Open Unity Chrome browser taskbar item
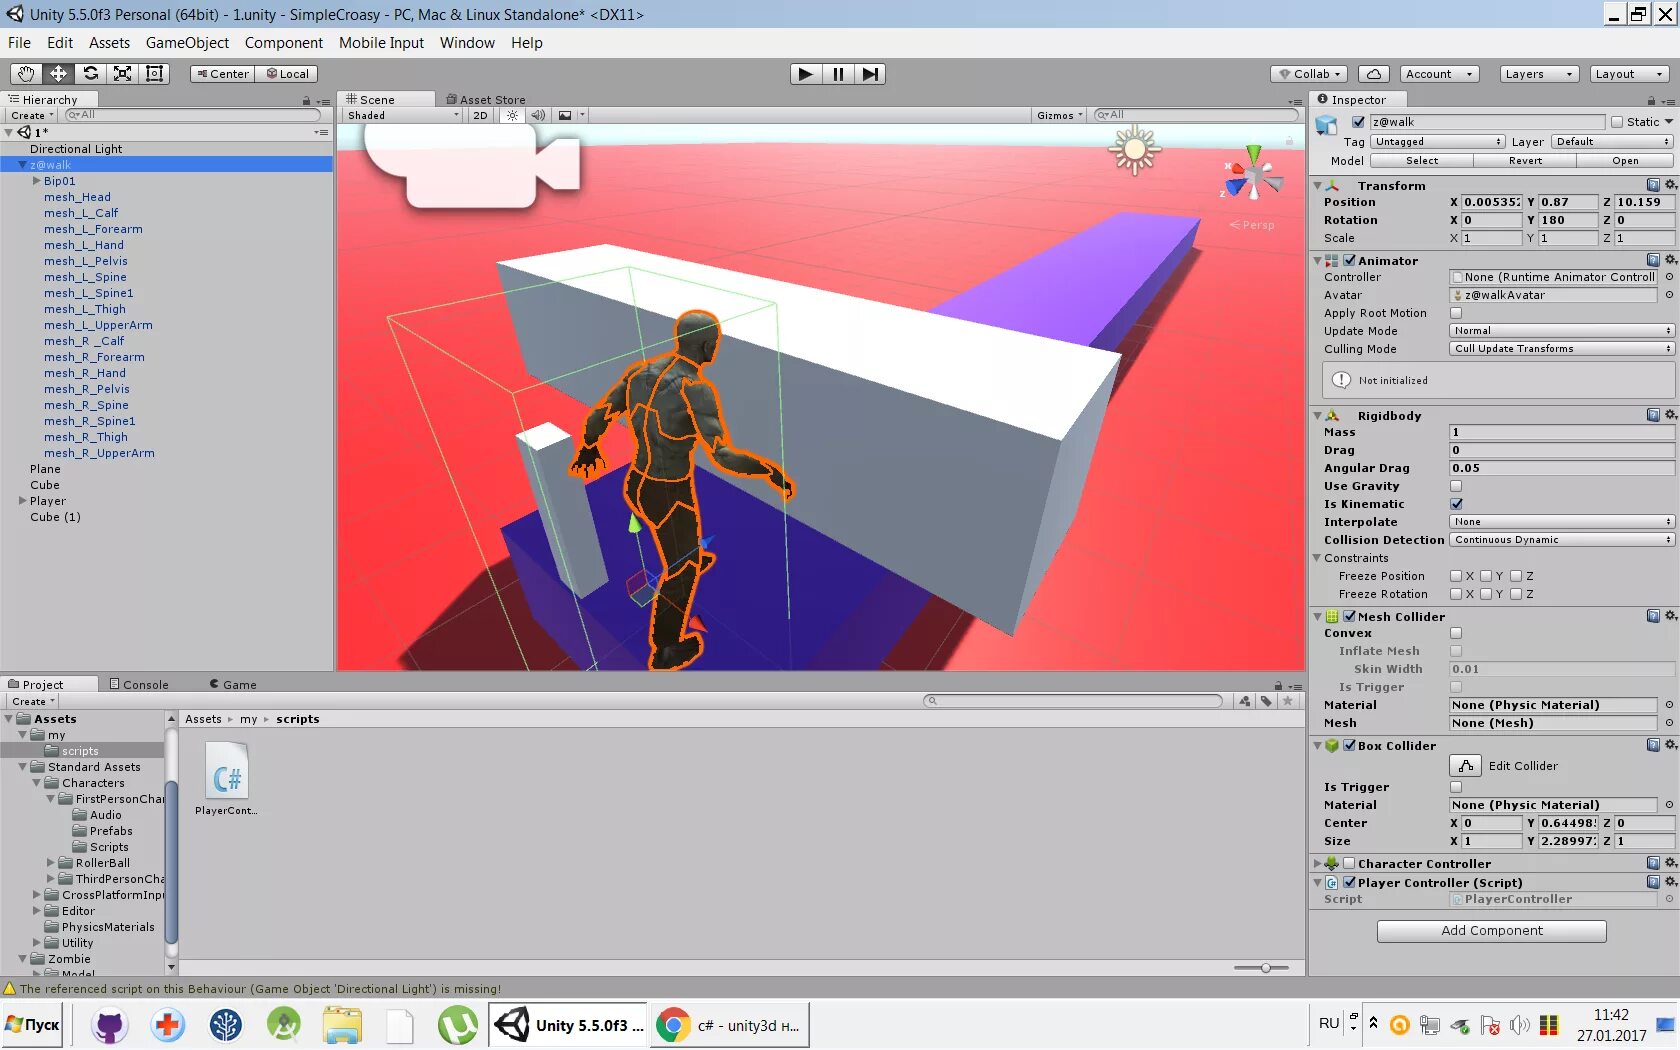1680x1050 pixels. pos(730,1025)
